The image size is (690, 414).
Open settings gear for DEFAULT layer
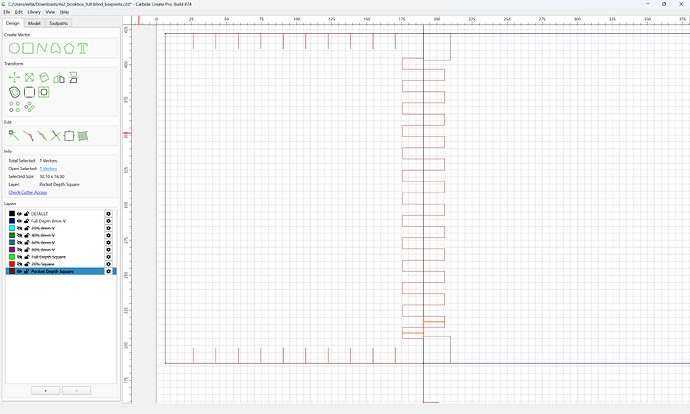pos(109,214)
